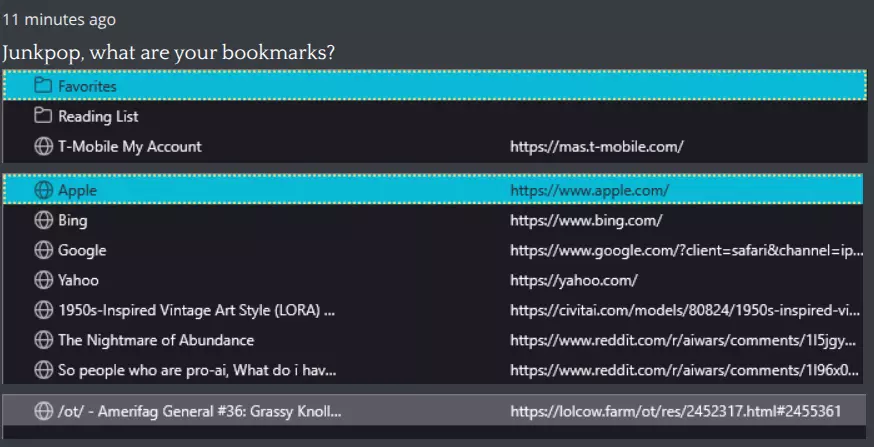The width and height of the screenshot is (874, 447).
Task: Click the reddit aiwars 1l5jgy URL
Action: click(x=683, y=340)
